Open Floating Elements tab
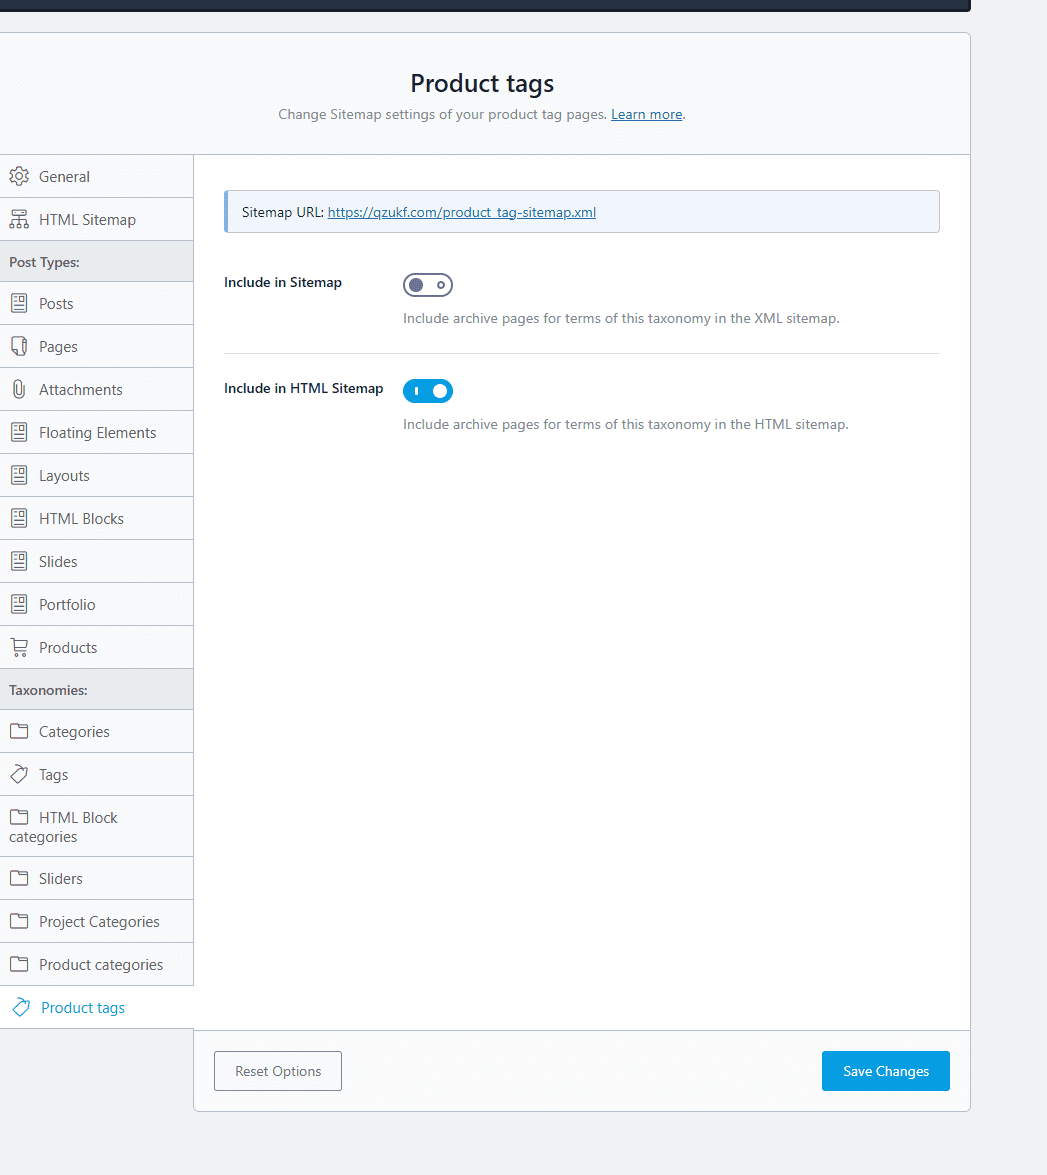This screenshot has width=1047, height=1175. [x=97, y=432]
